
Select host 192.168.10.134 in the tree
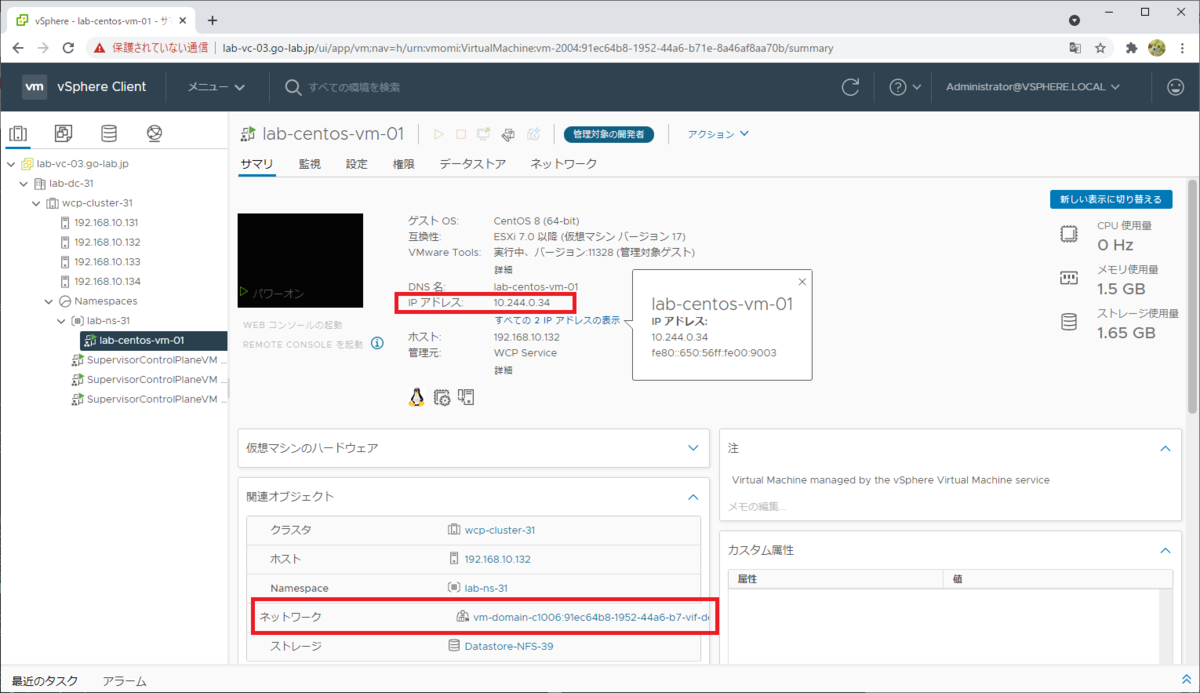[106, 281]
